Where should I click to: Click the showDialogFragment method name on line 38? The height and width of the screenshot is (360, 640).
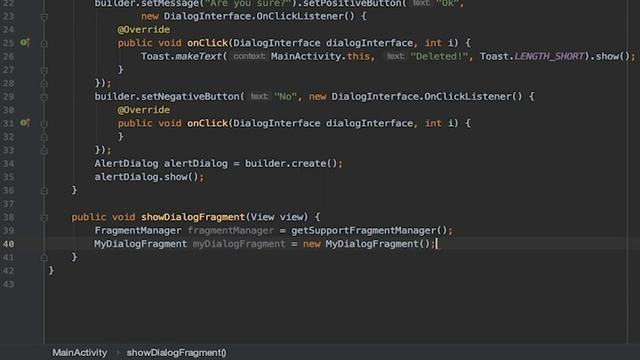point(193,217)
